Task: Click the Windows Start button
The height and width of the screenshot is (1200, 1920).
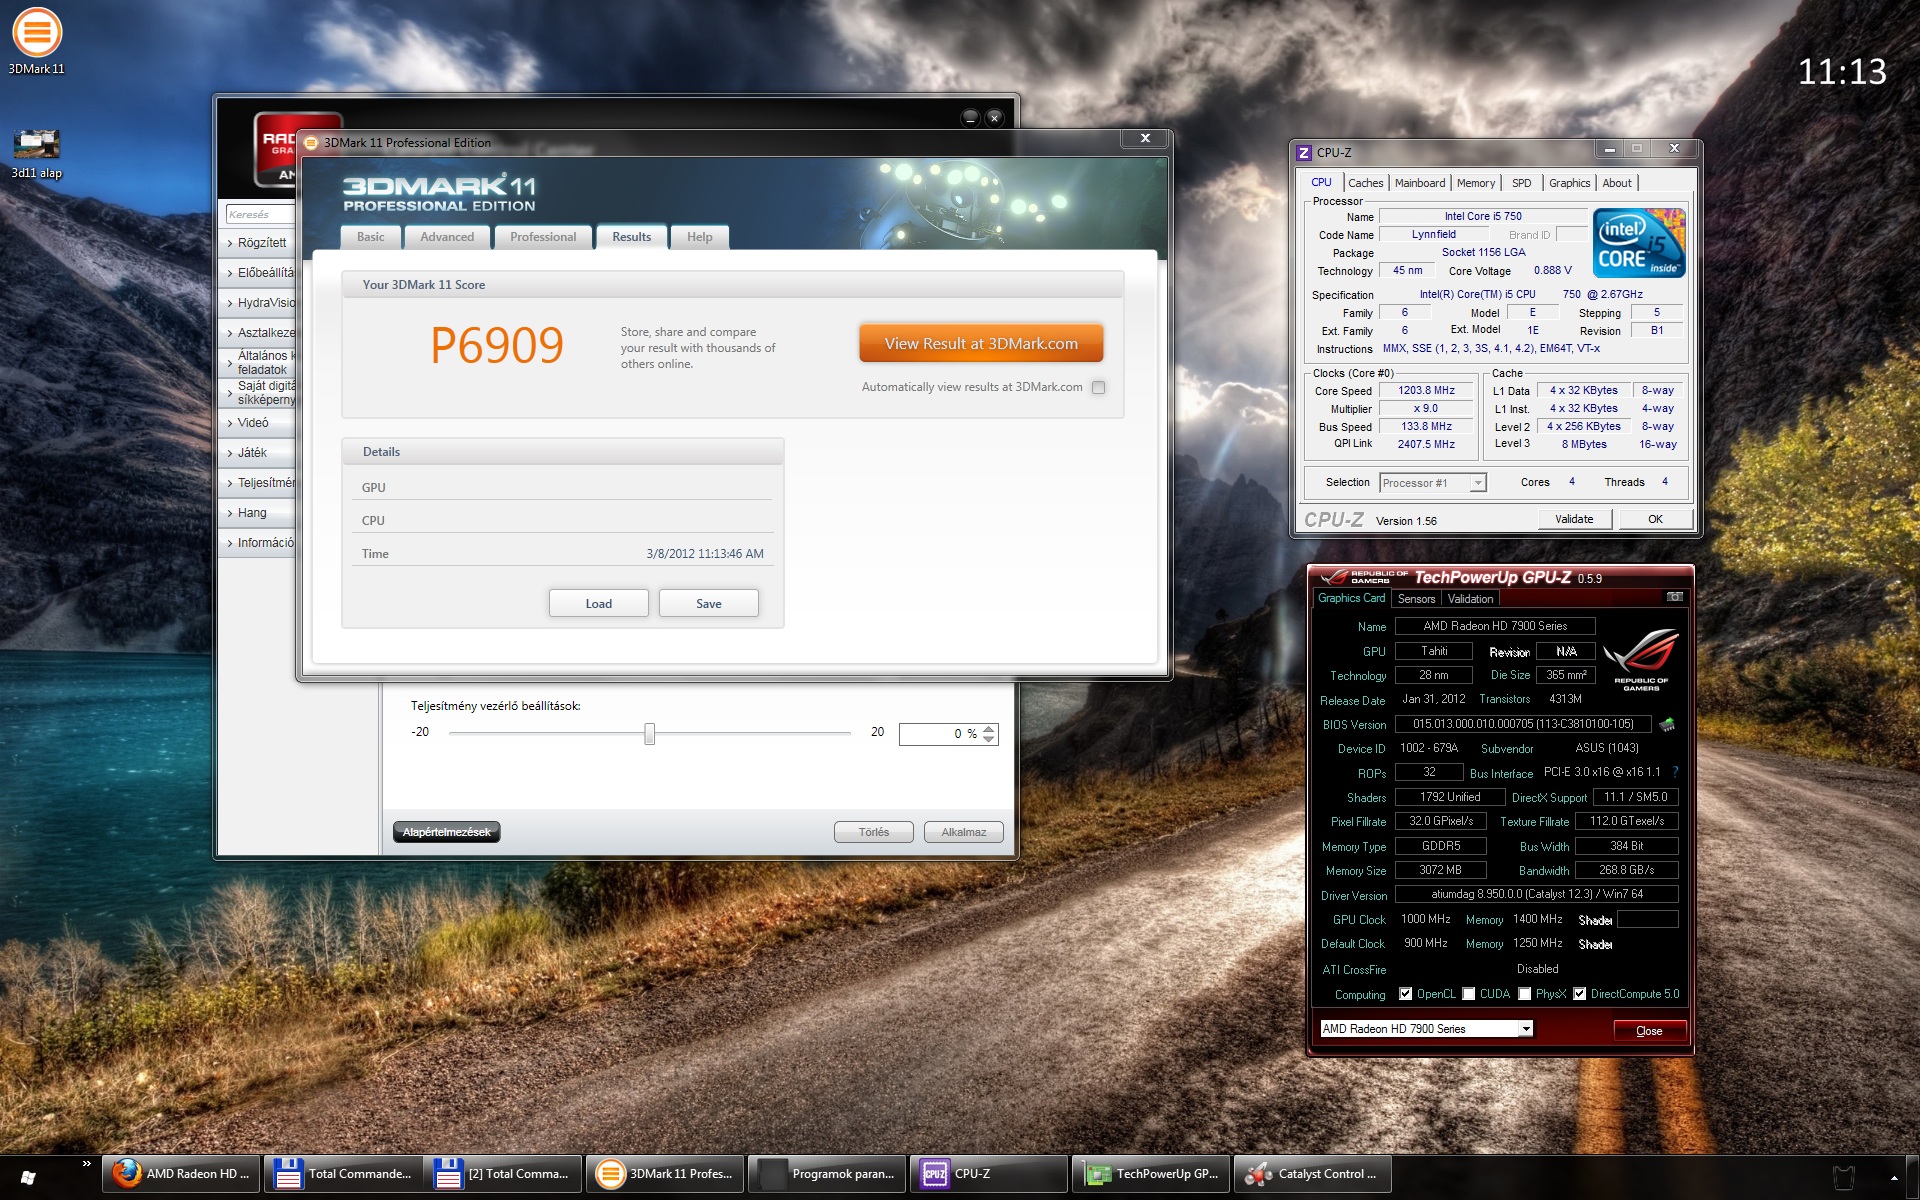Action: [x=28, y=1177]
